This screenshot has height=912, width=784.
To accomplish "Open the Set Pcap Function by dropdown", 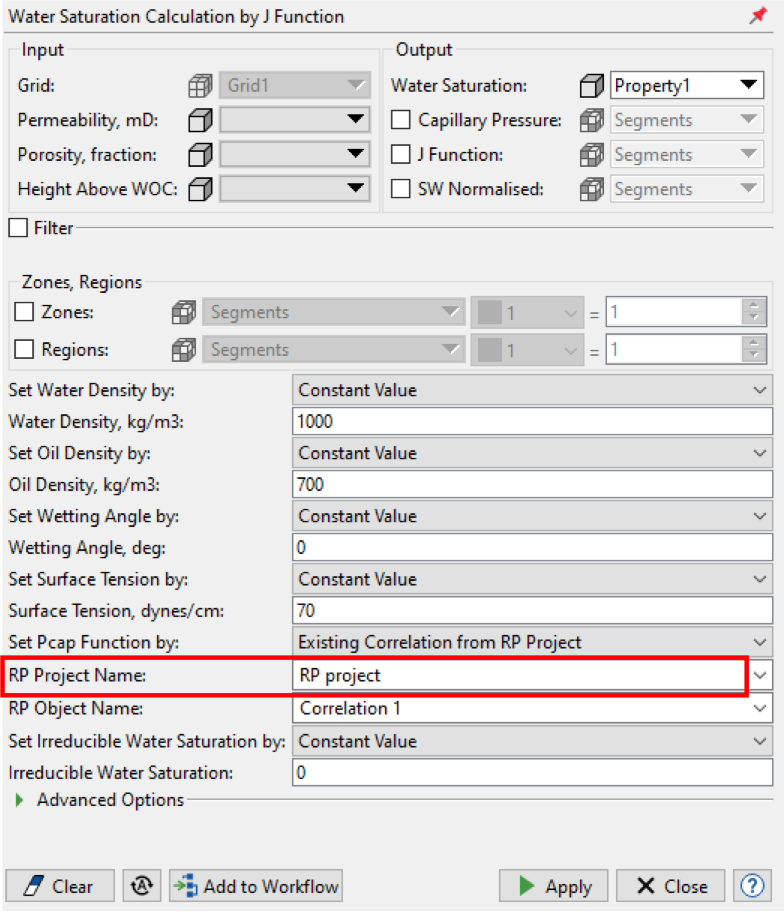I will click(x=533, y=642).
